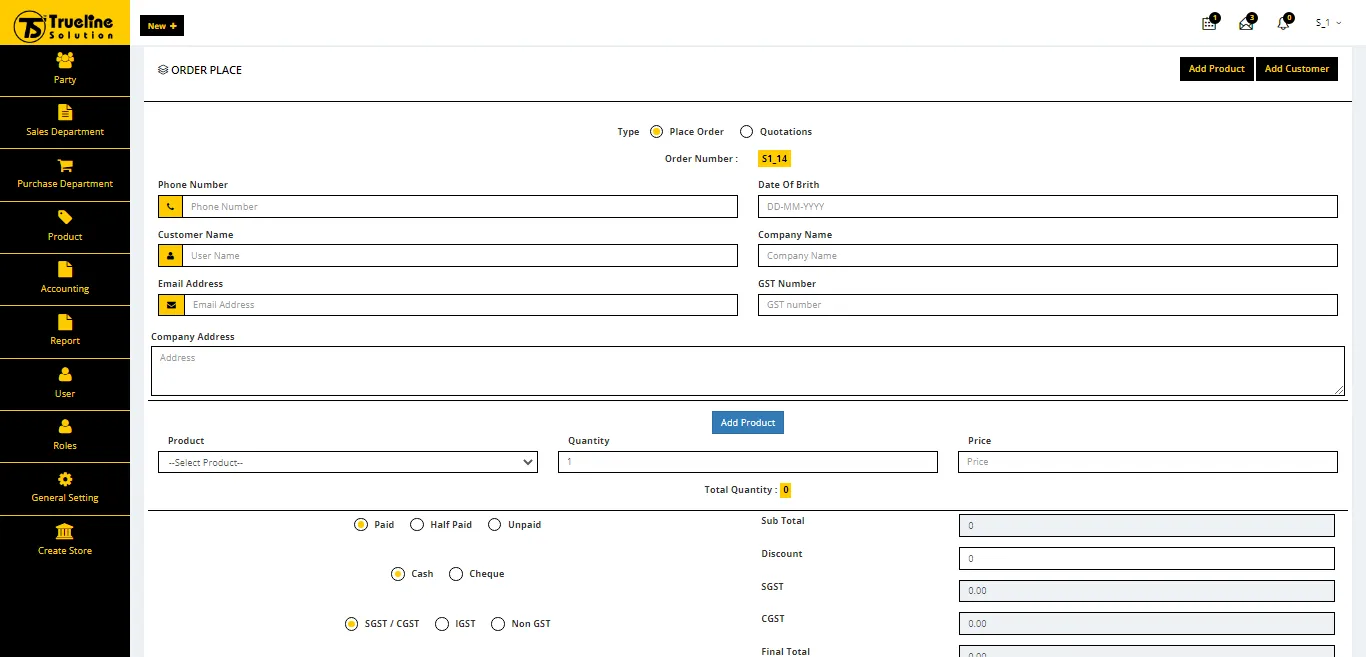Open the calendar icon in header

[1209, 23]
